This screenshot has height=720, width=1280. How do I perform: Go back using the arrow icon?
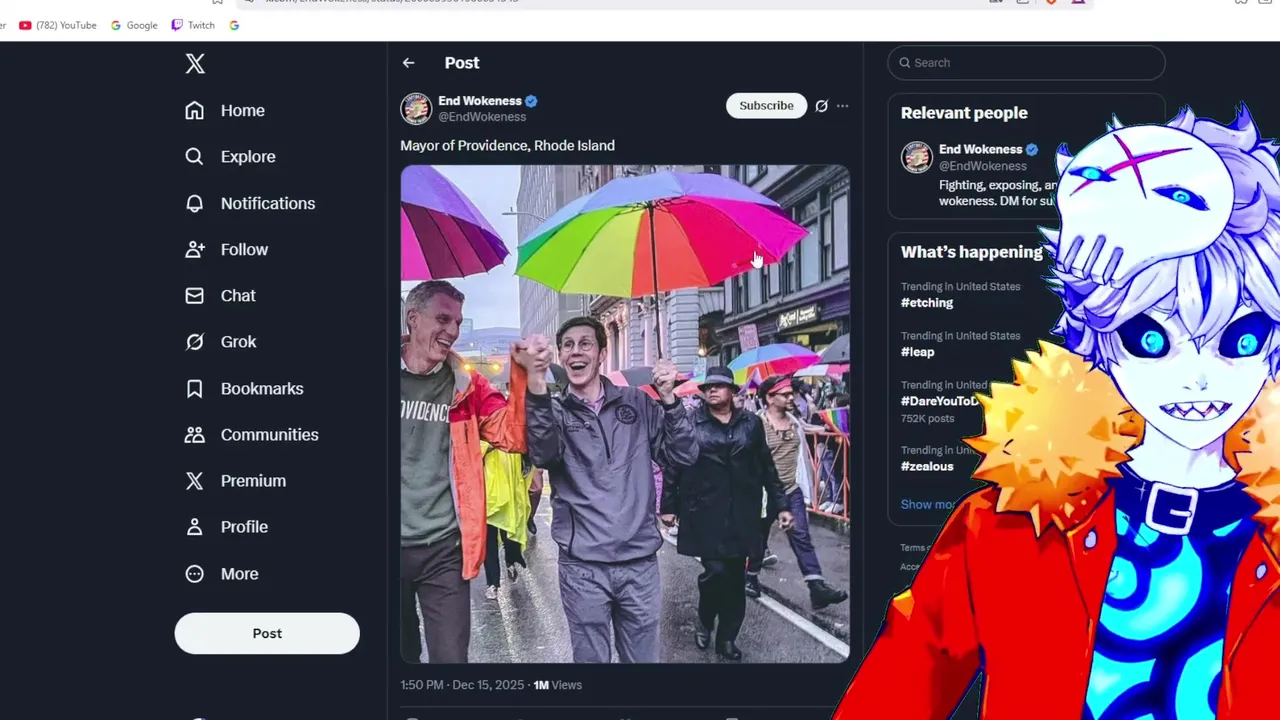408,63
